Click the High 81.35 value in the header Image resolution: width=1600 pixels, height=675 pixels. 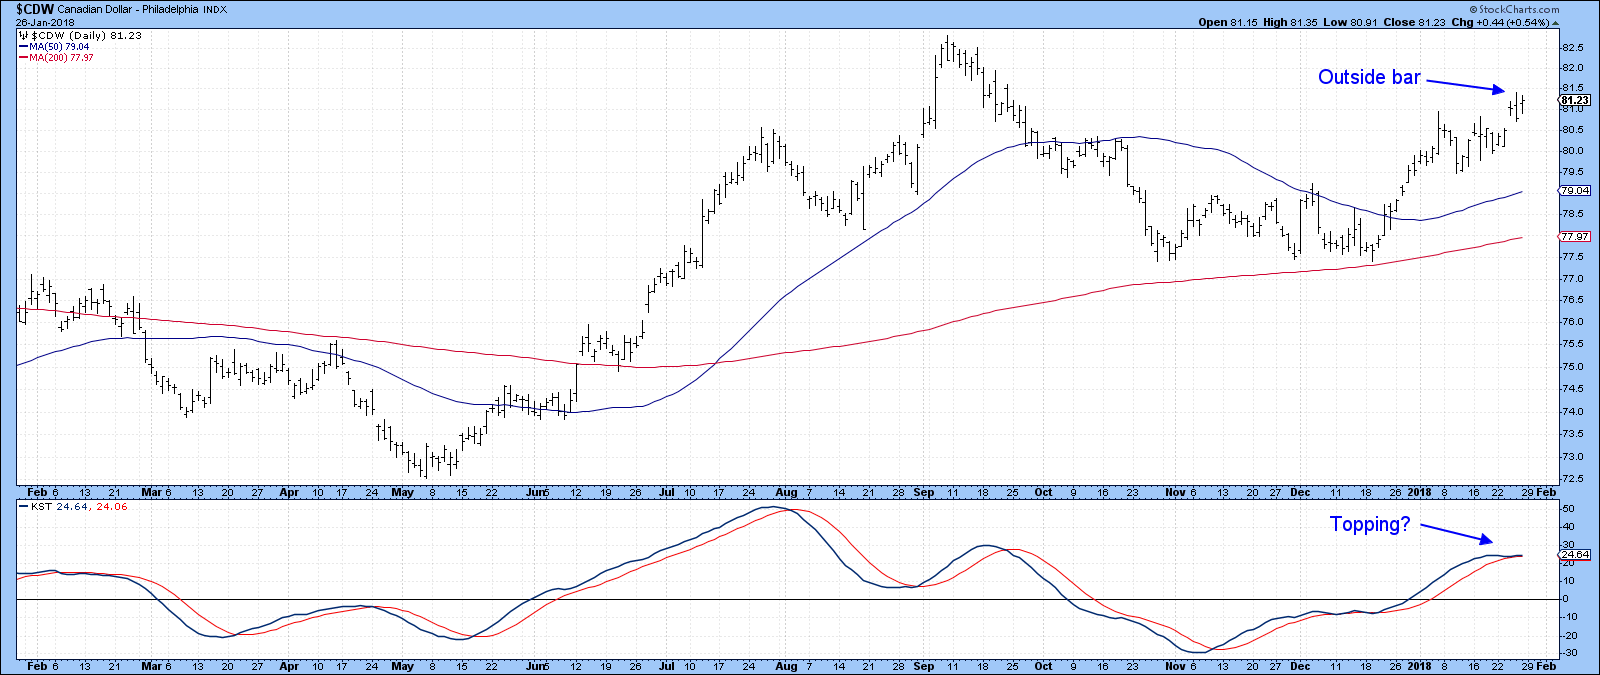point(1288,22)
